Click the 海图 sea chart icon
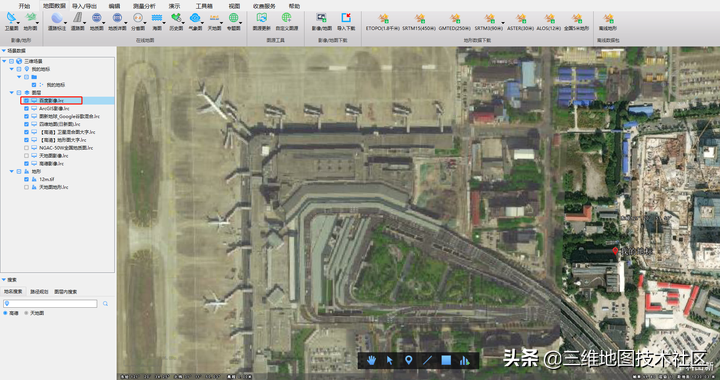 [x=157, y=18]
